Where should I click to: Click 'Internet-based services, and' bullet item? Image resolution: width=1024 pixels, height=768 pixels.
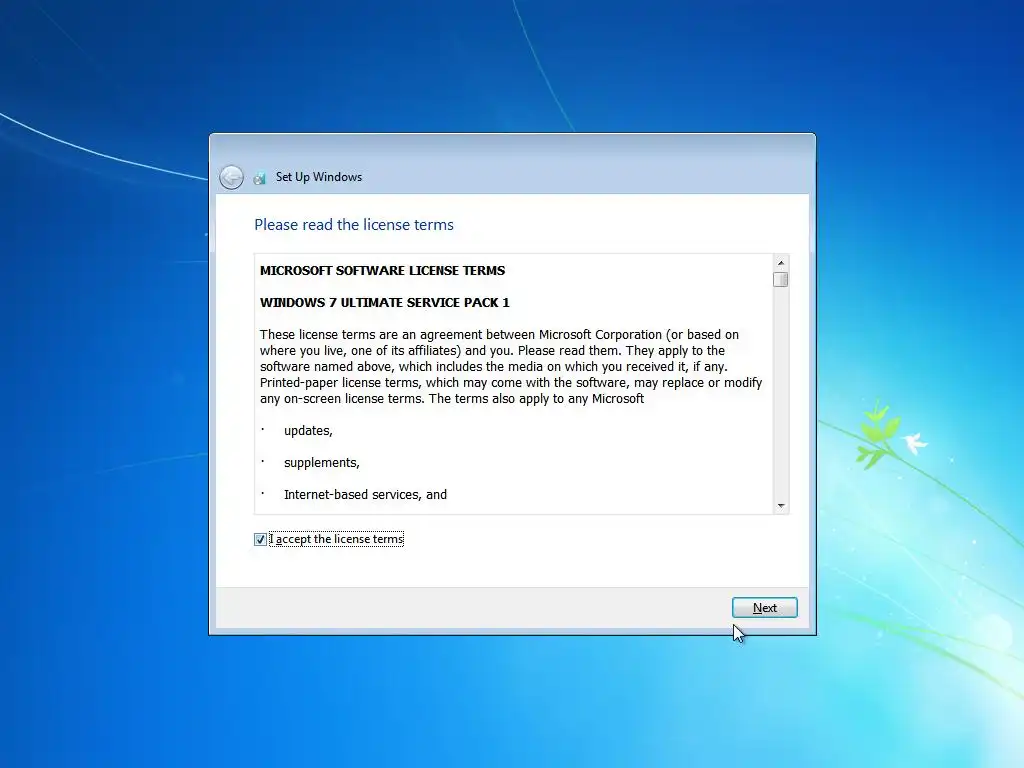click(x=365, y=495)
